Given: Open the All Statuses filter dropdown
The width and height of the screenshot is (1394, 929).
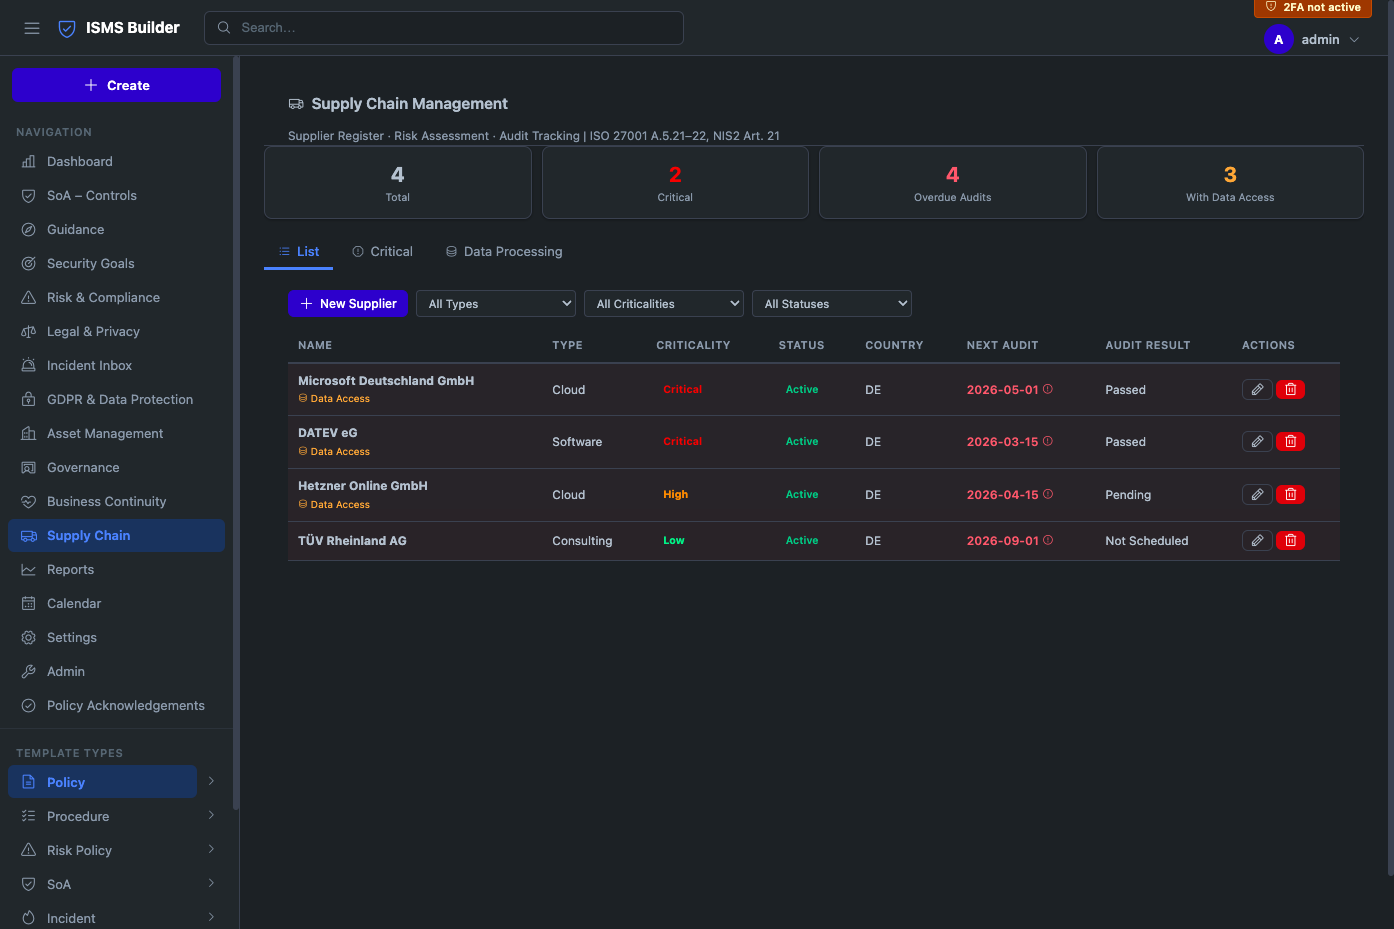Looking at the screenshot, I should 832,304.
